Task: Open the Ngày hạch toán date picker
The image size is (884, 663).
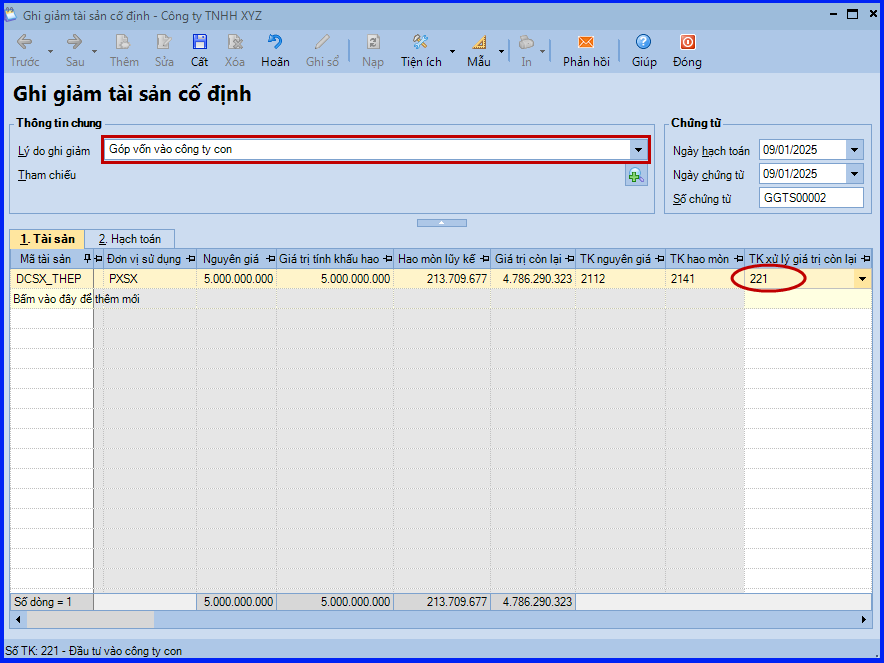Action: (854, 150)
